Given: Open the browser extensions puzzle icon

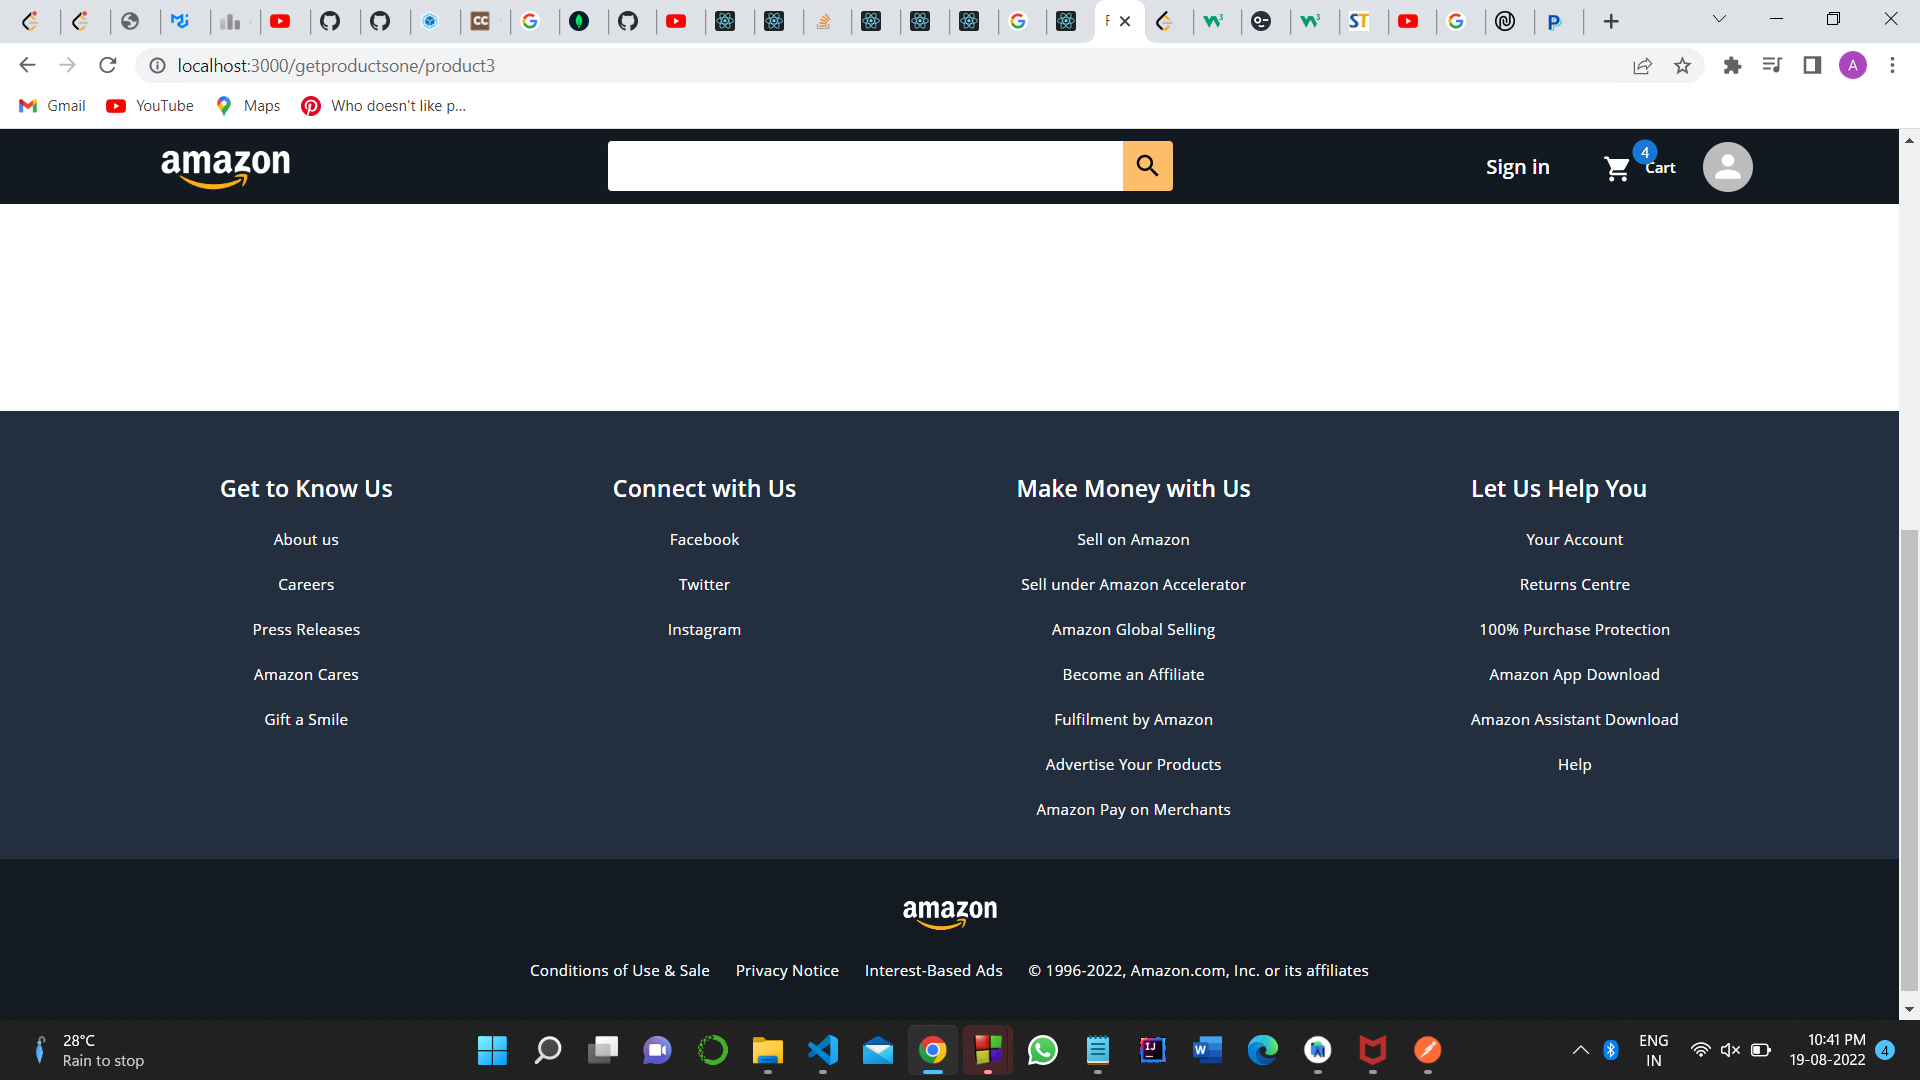Looking at the screenshot, I should [x=1733, y=65].
